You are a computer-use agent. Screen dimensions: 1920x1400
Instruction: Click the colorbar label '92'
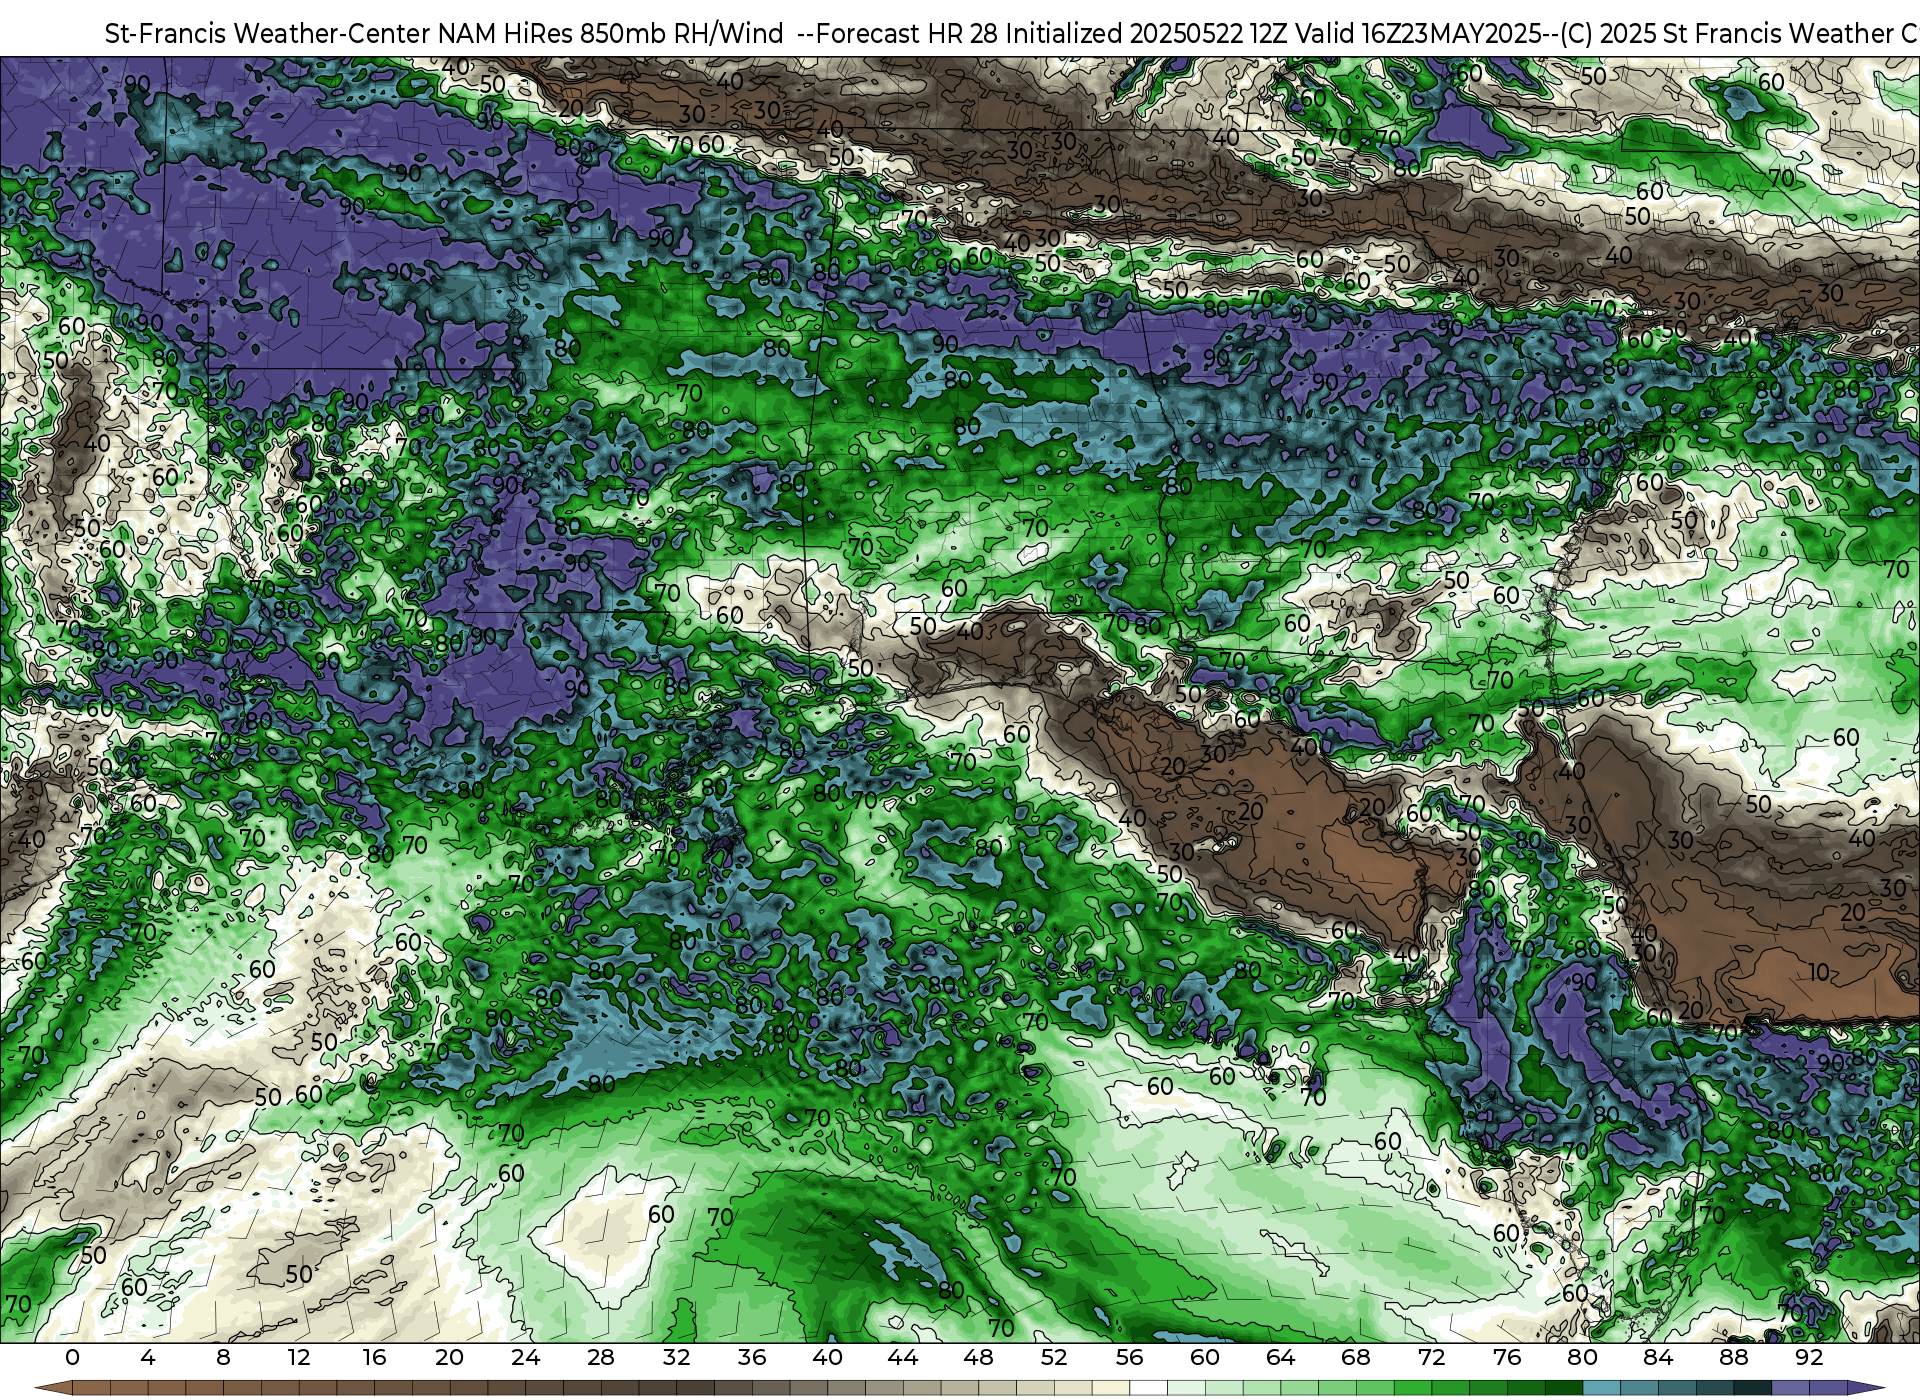click(1809, 1357)
